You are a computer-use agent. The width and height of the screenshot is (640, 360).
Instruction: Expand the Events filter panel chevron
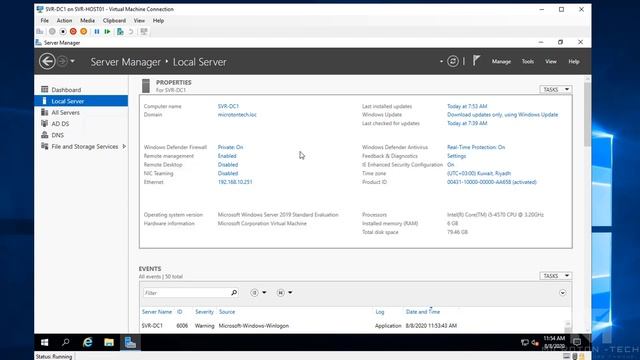coord(562,293)
